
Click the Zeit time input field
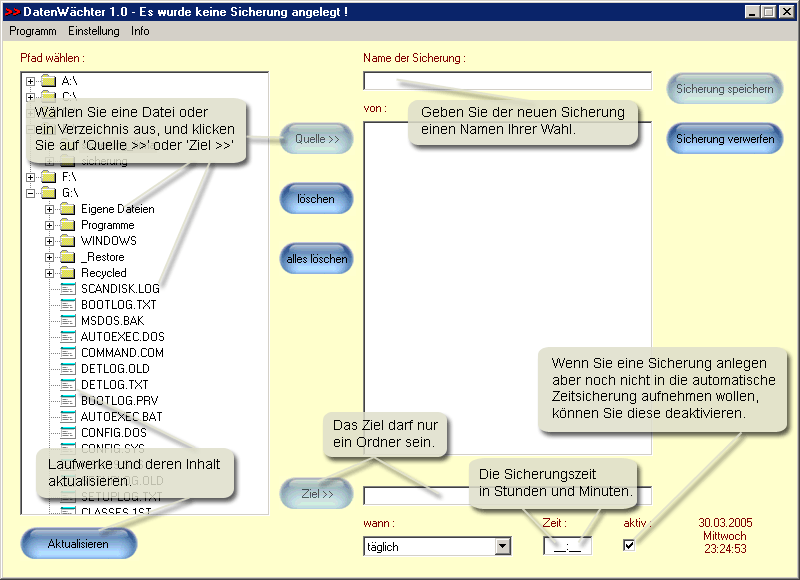tap(567, 546)
